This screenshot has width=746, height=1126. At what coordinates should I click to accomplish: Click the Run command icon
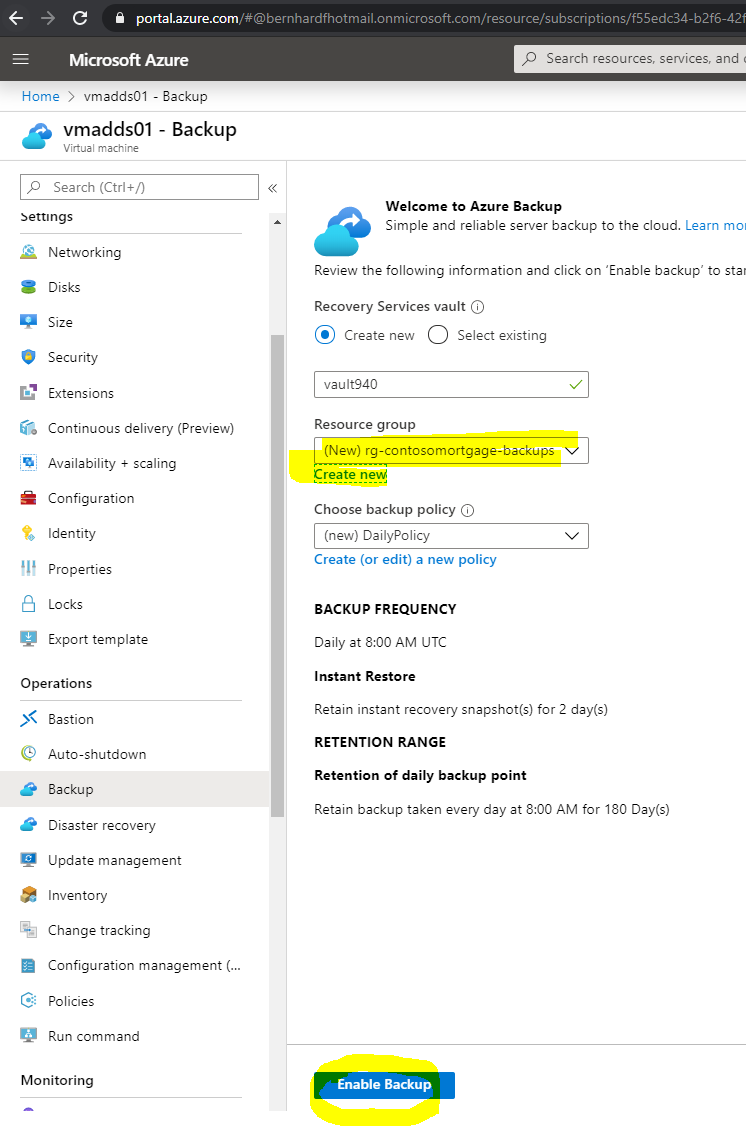(x=29, y=1036)
